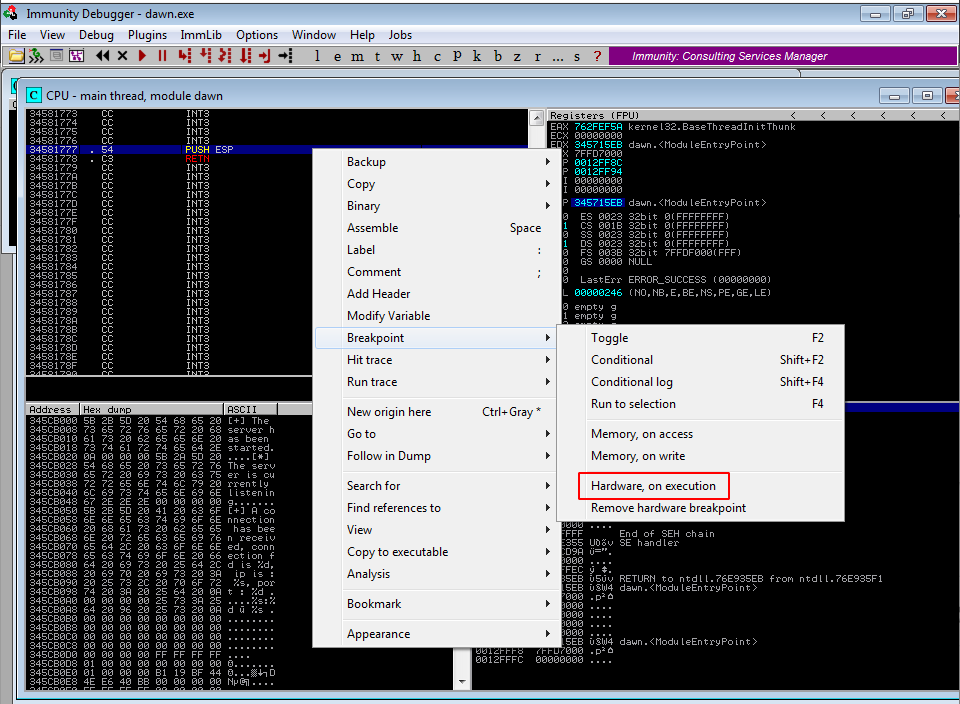Show Hardware breakpoints with 'z' button
The width and height of the screenshot is (960, 704).
tap(517, 56)
